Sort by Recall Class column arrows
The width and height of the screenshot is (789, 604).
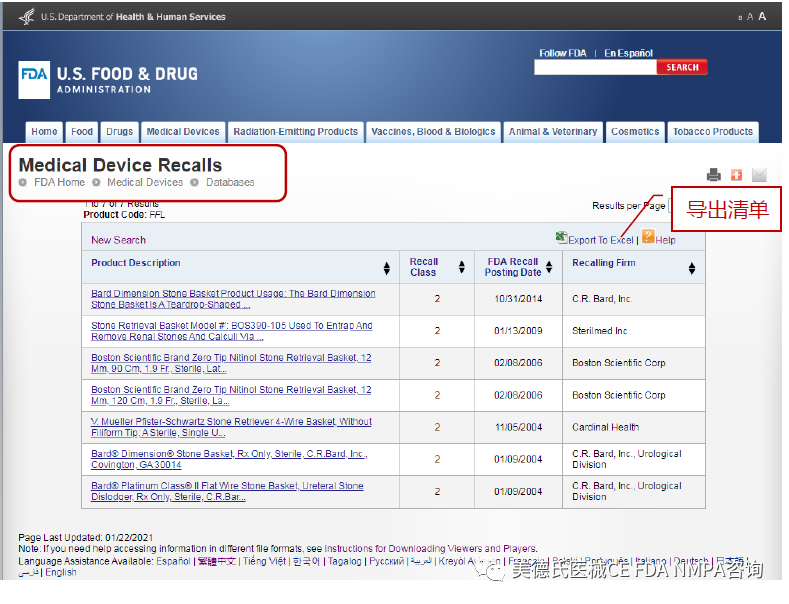(461, 268)
